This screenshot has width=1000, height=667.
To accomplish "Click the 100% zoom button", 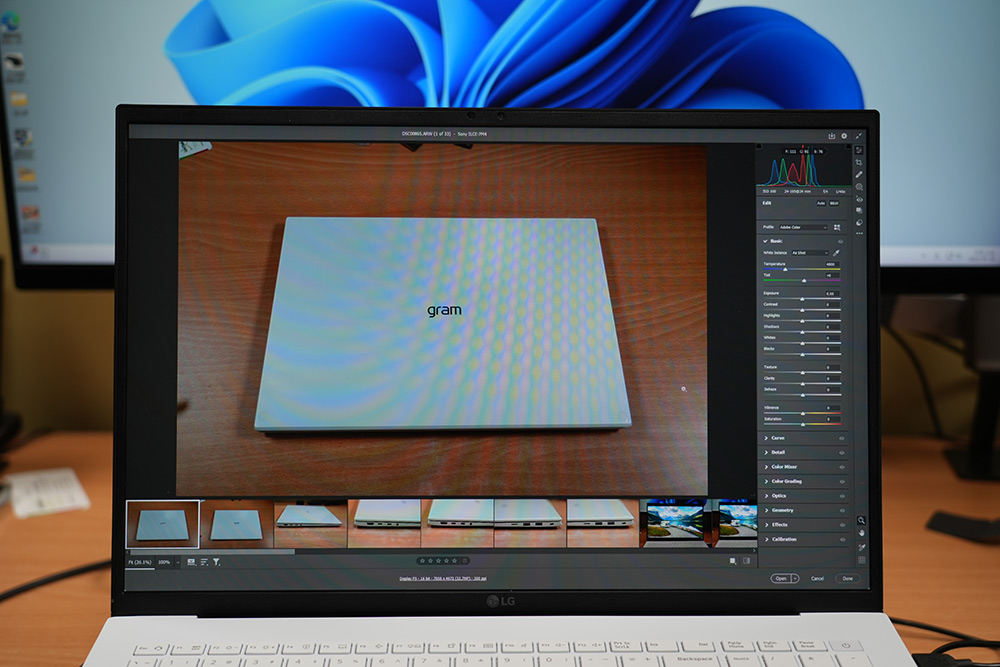I will [x=165, y=562].
